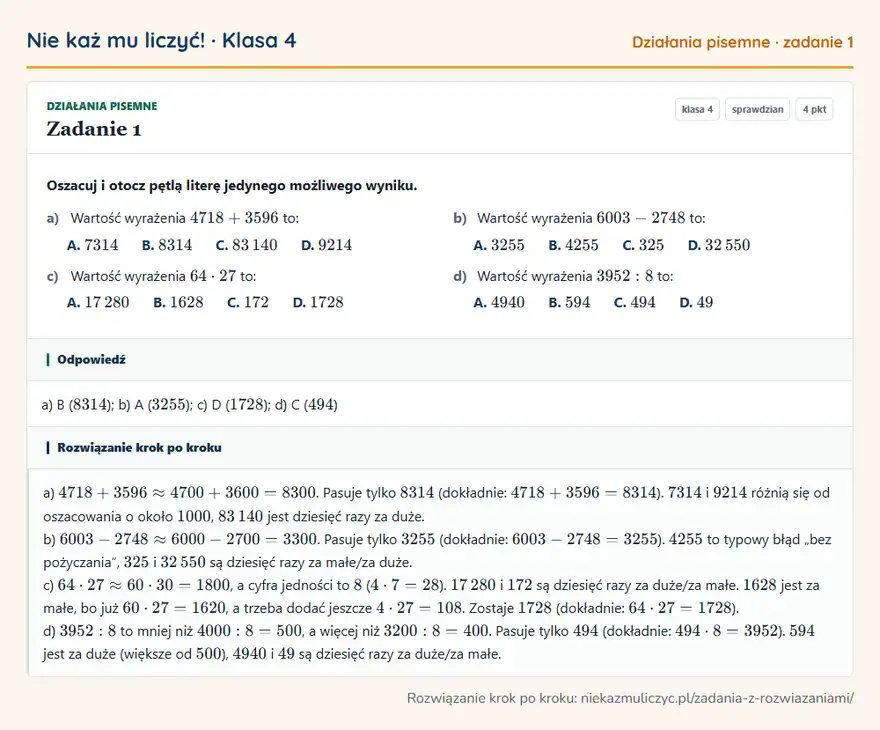Image resolution: width=880 pixels, height=730 pixels.
Task: Select answer A. 3255 in question b
Action: (499, 245)
